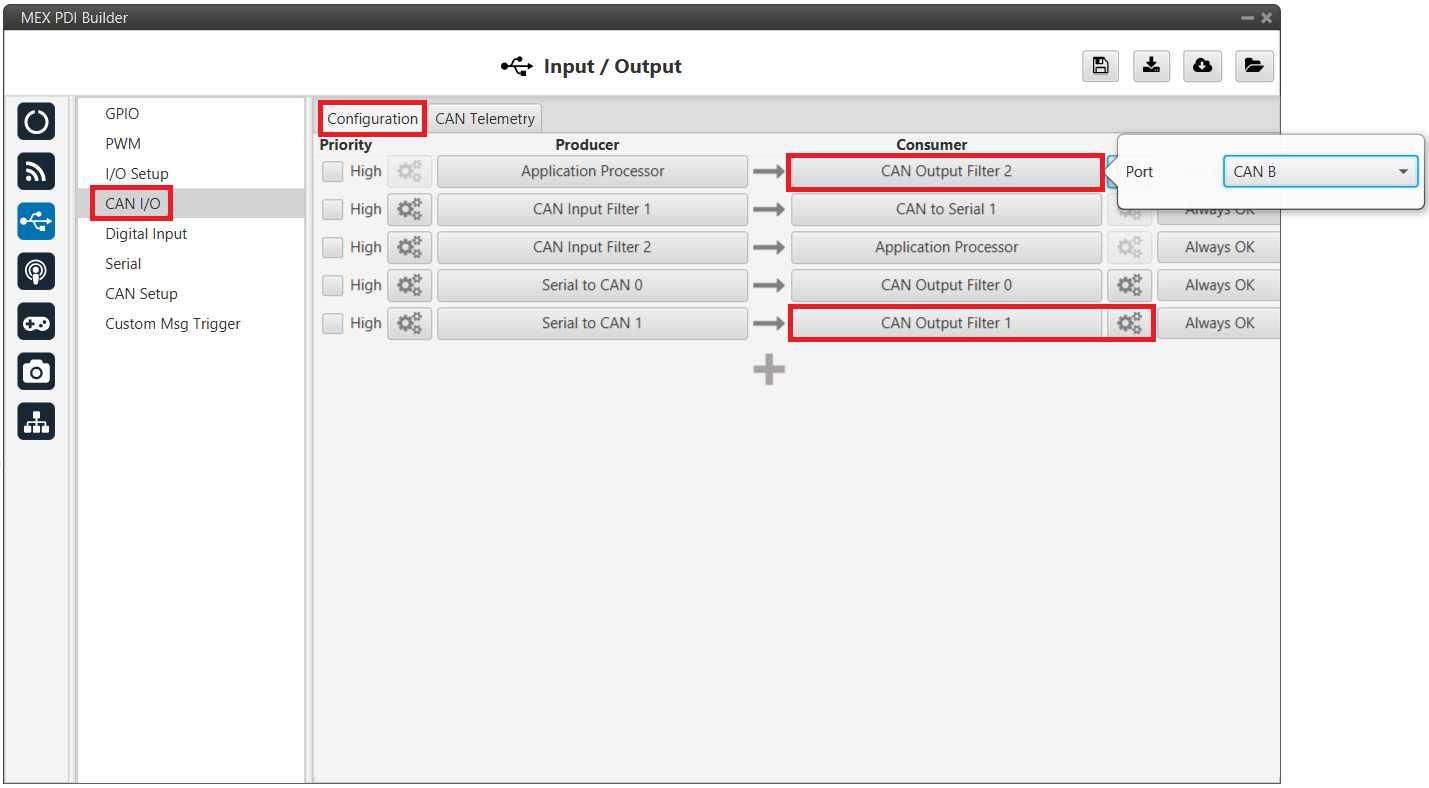
Task: Open Custom Msg Trigger in the side list
Action: click(173, 324)
